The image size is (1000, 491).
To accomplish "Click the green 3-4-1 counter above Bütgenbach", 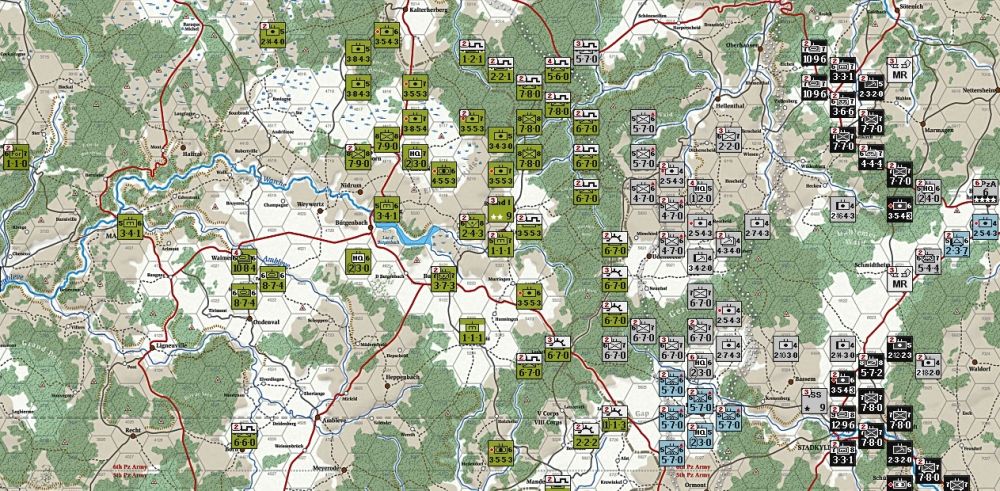I will pos(386,209).
